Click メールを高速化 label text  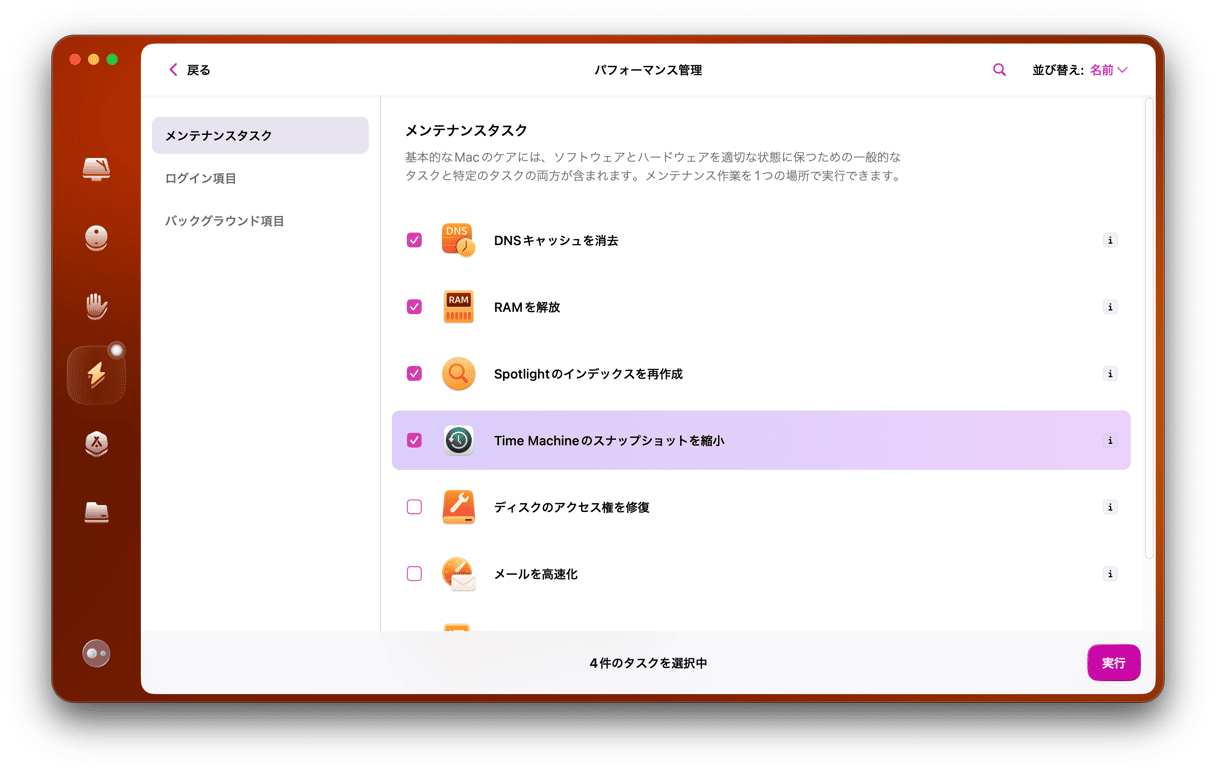click(x=536, y=575)
